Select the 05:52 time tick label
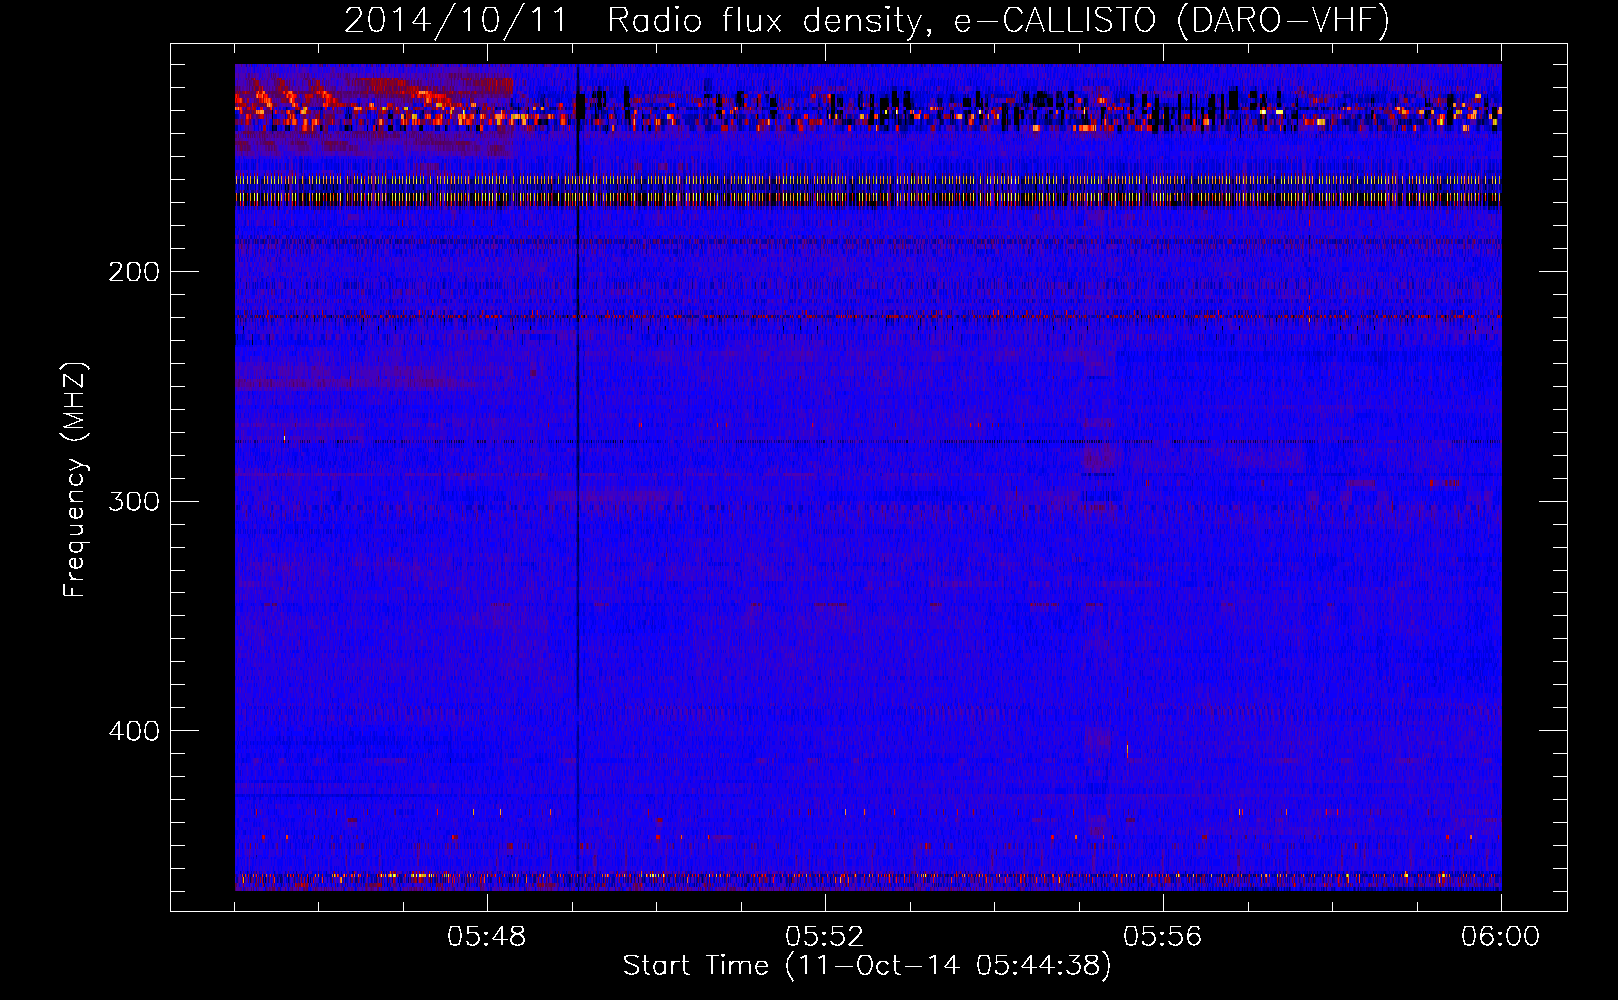The height and width of the screenshot is (1000, 1618). click(x=825, y=937)
